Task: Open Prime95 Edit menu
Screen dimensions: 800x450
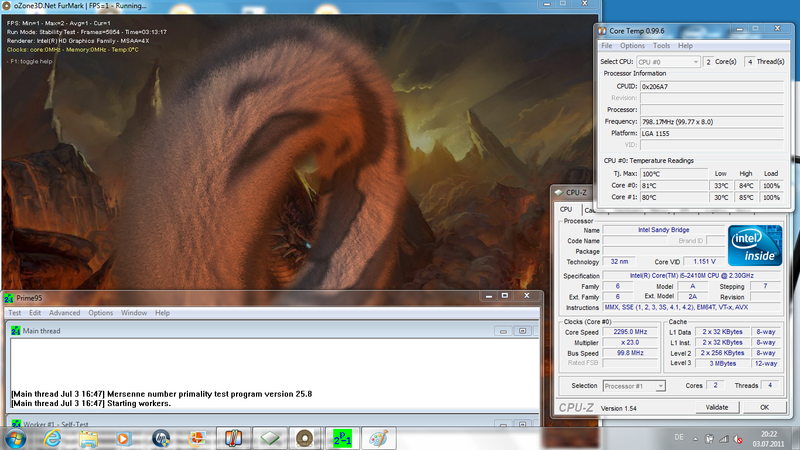Action: coord(35,313)
